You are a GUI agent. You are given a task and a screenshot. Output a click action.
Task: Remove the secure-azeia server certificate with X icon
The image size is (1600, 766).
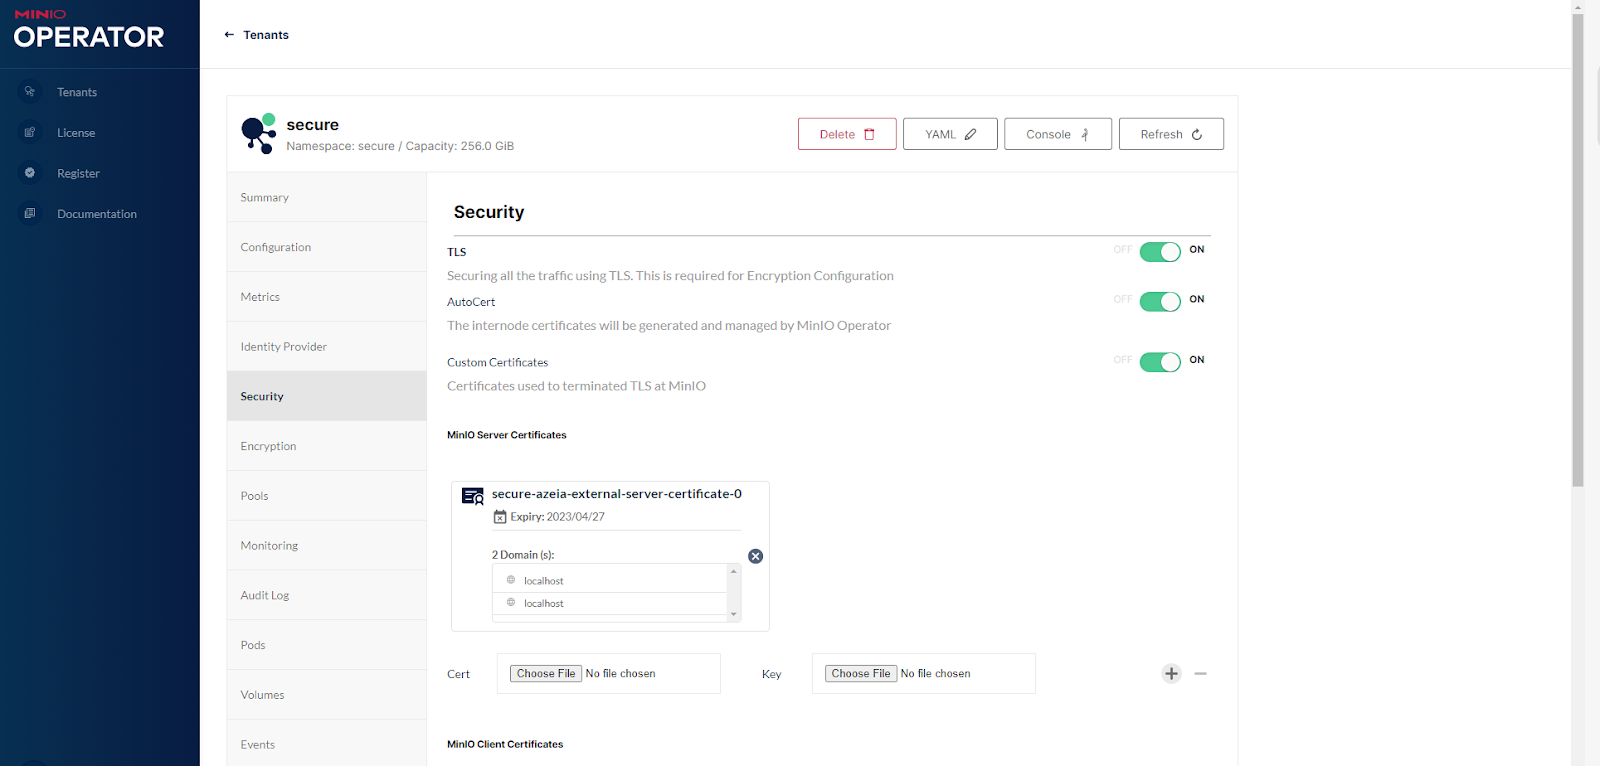click(755, 556)
